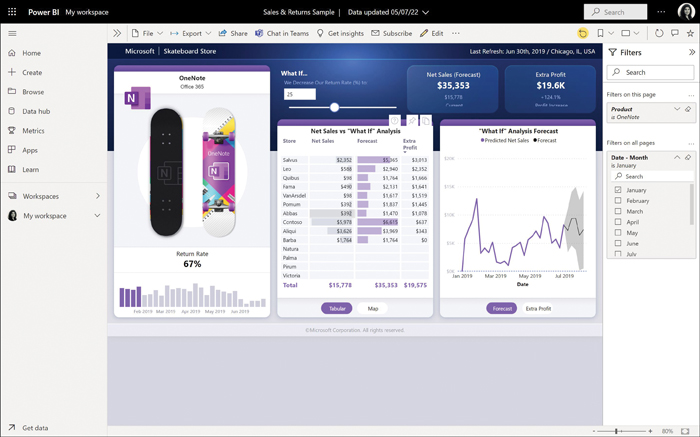Collapse the Filters pane
Screen dimensions: 700x437
click(692, 52)
